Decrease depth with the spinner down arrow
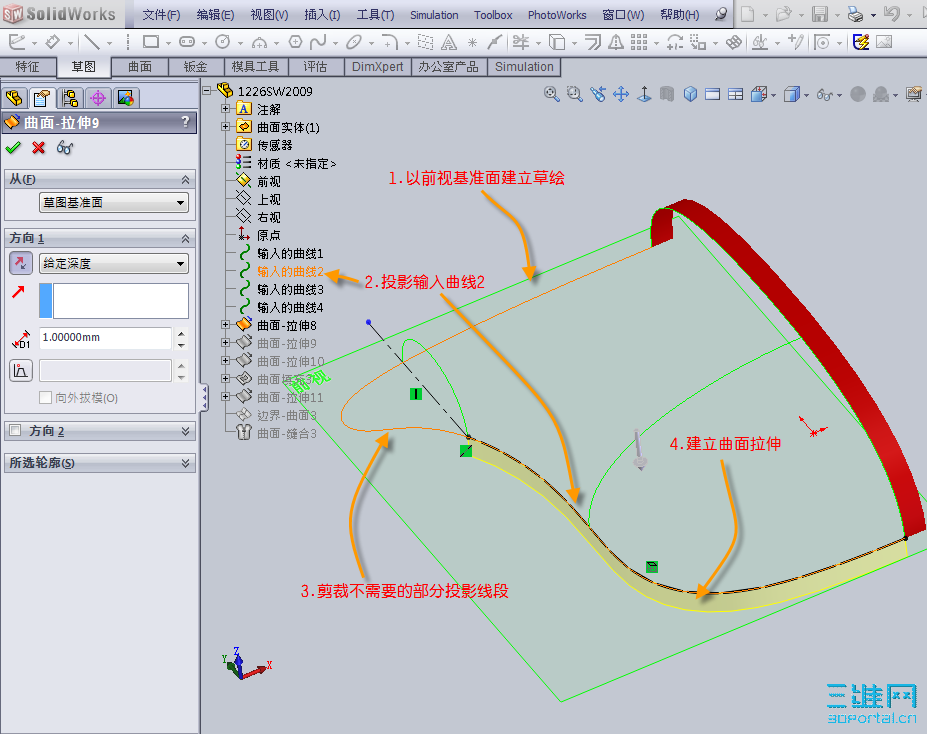Viewport: 927px width, 734px height. coord(181,345)
